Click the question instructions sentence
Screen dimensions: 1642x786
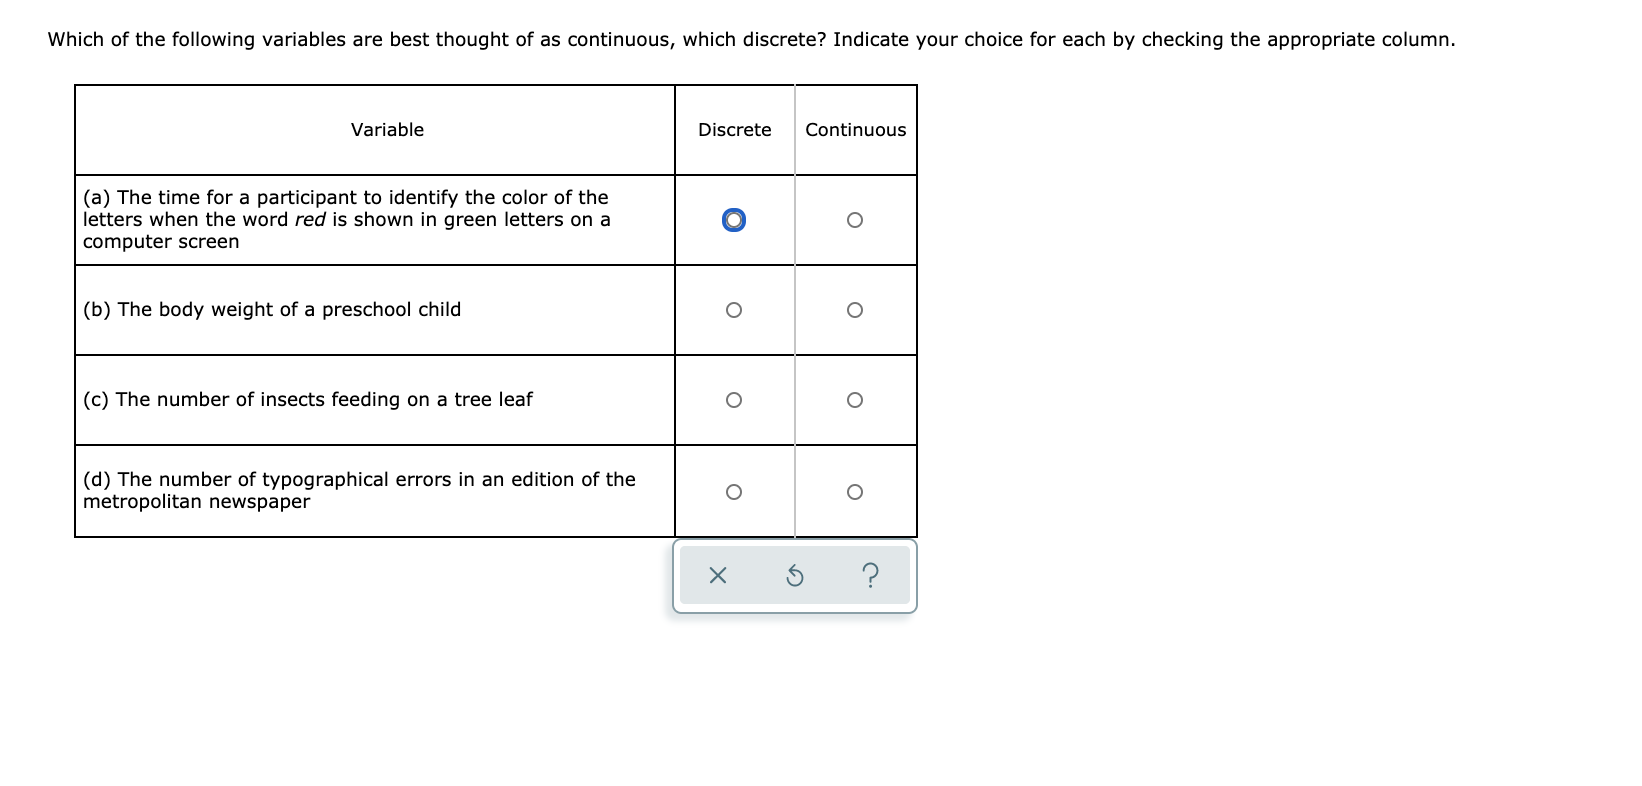click(x=752, y=39)
